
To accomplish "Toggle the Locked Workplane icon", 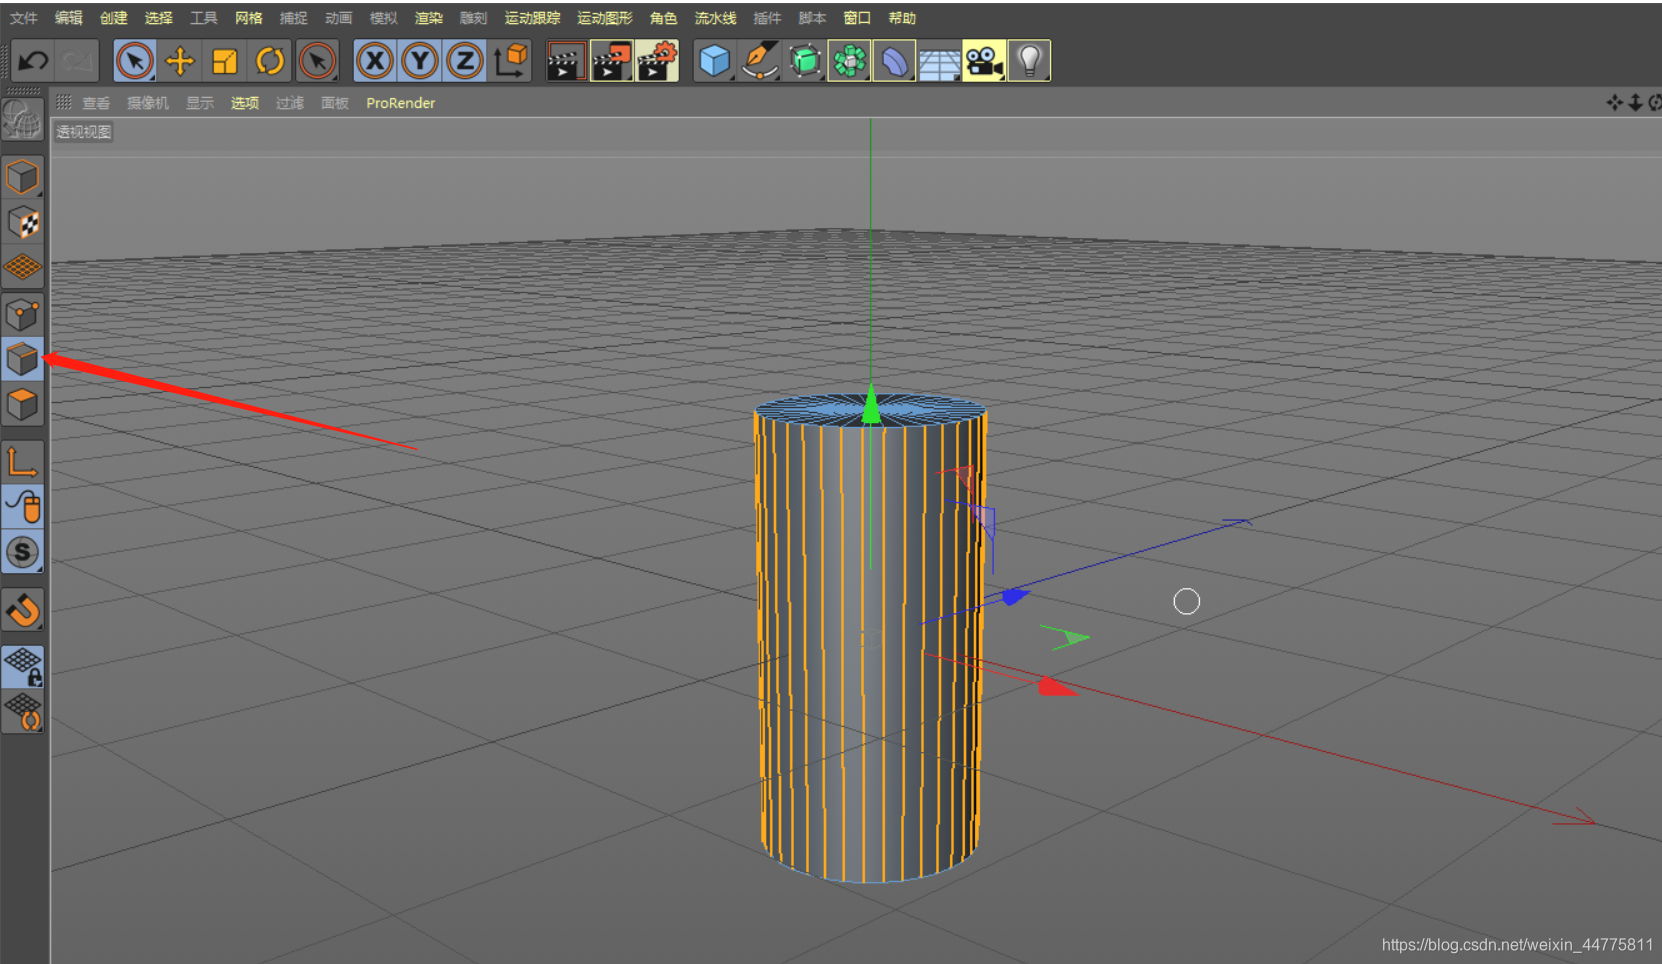I will point(22,666).
